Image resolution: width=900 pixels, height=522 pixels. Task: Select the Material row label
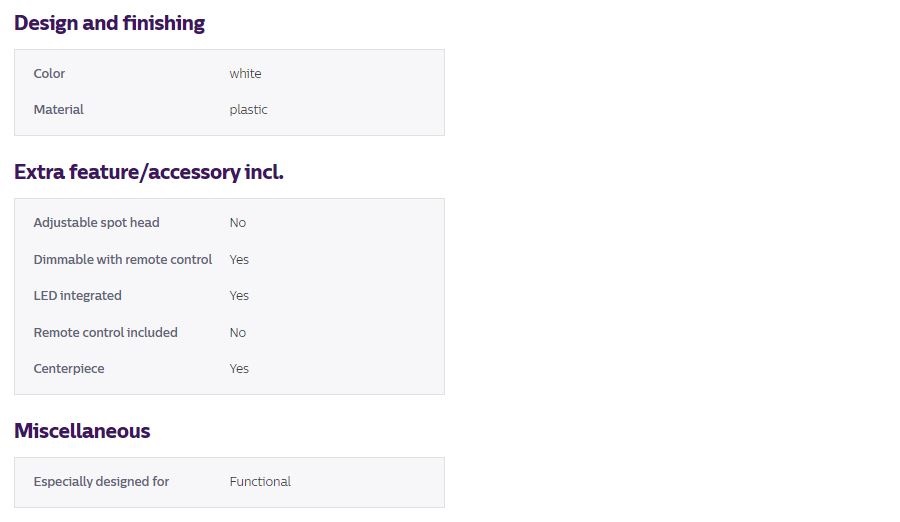[x=59, y=110]
